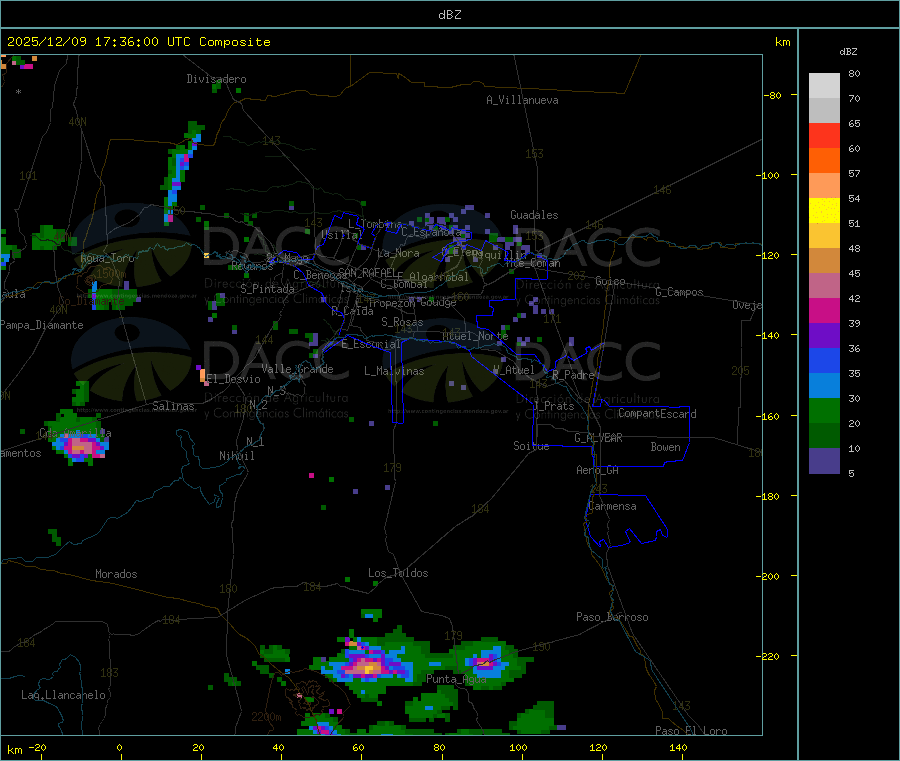The width and height of the screenshot is (900, 761).
Task: Click the Salinas map label
Action: [x=173, y=406]
